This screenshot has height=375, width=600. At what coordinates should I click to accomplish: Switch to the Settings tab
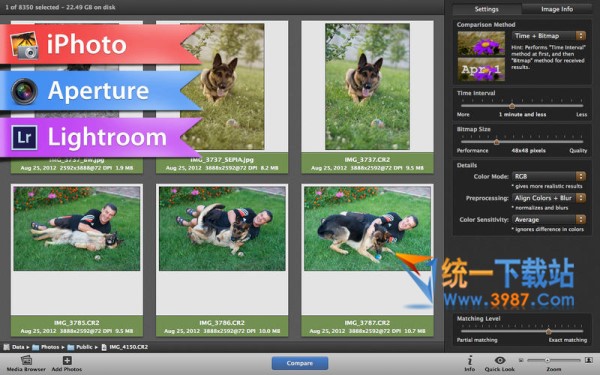click(x=487, y=9)
